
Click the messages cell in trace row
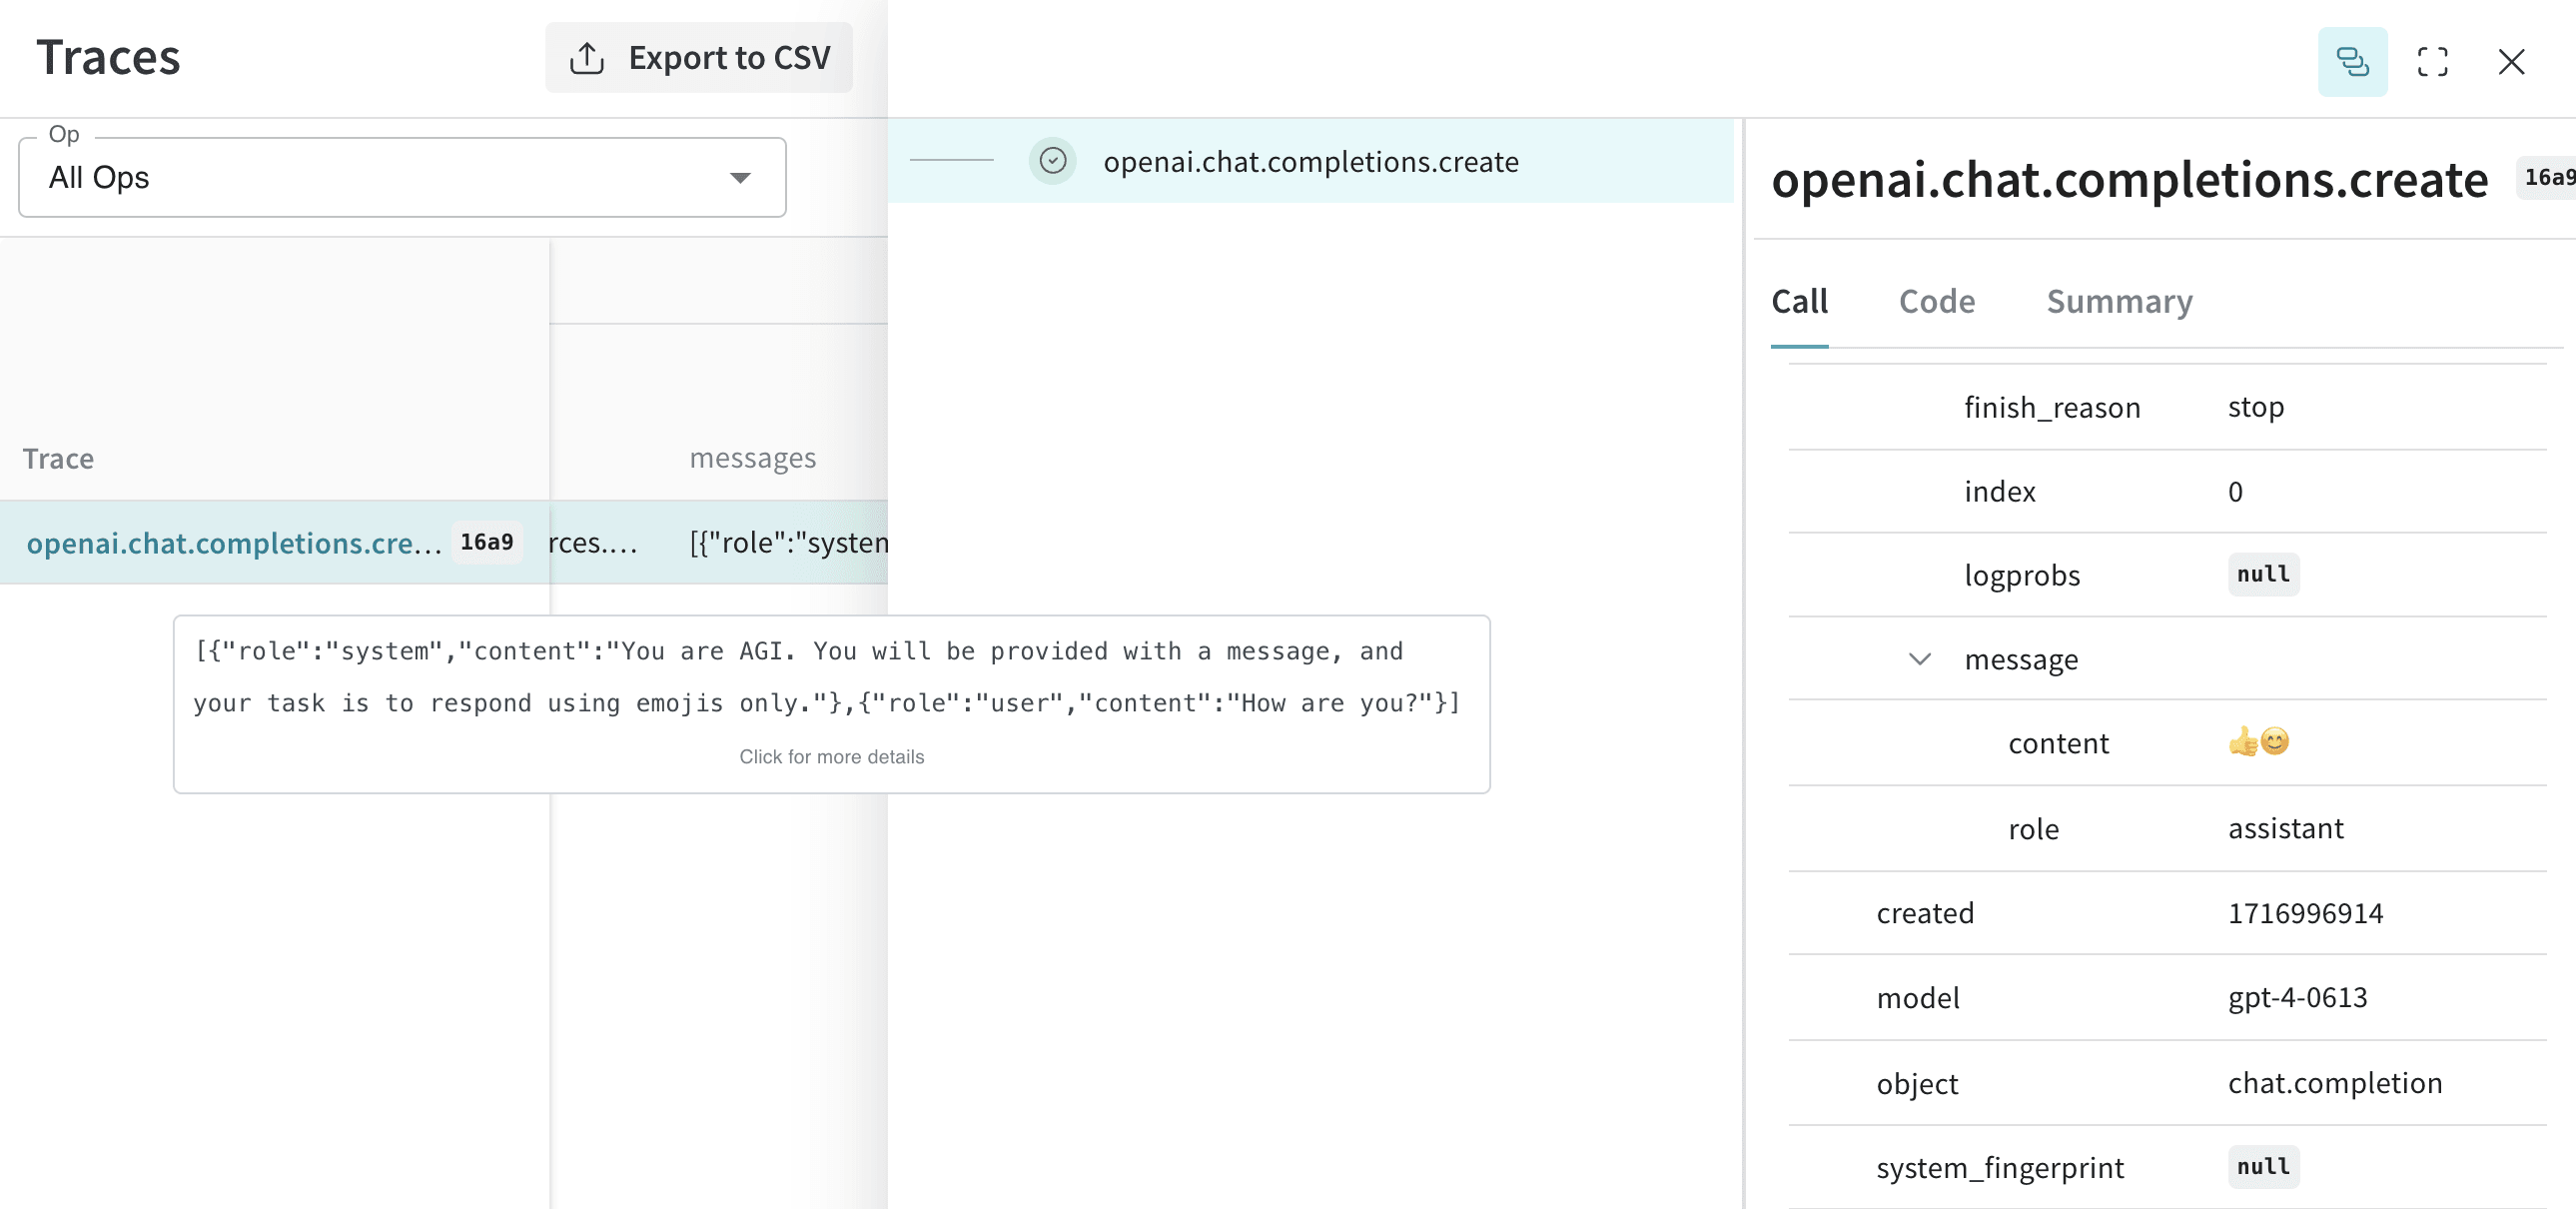click(788, 542)
